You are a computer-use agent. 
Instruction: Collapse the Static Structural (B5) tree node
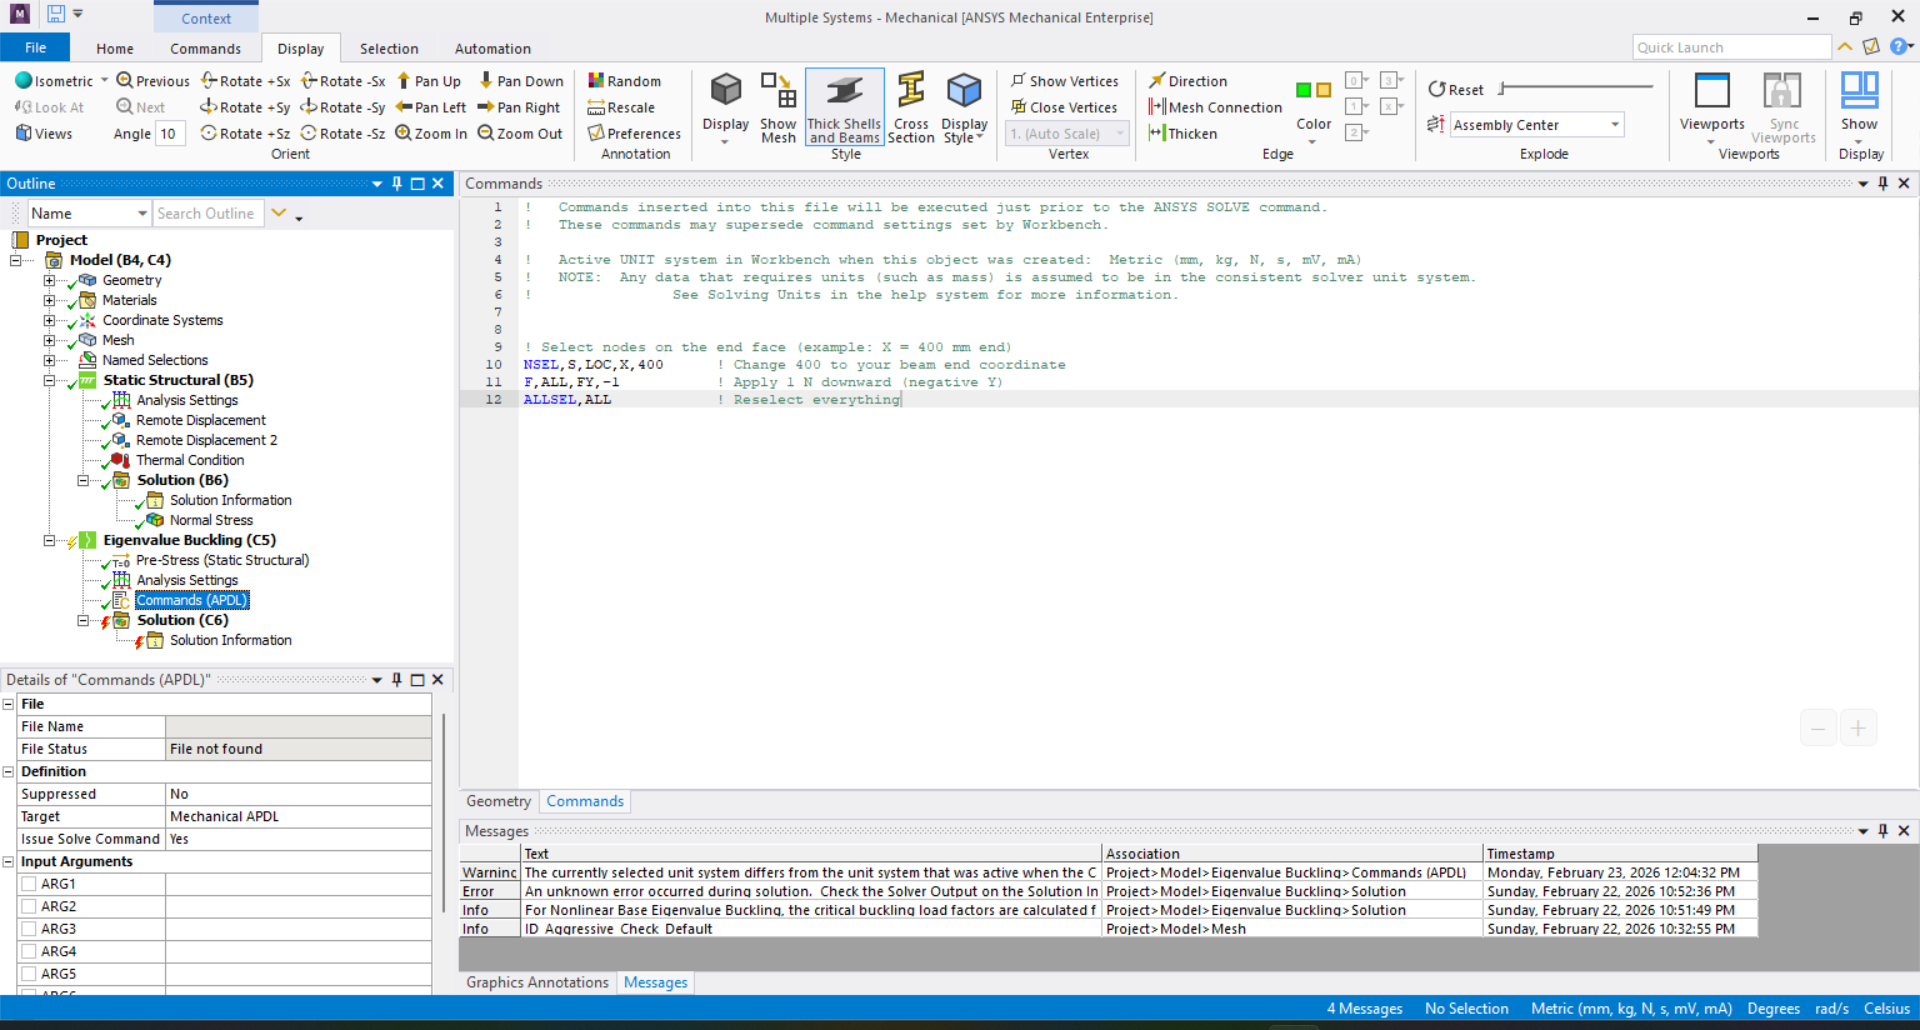coord(49,380)
